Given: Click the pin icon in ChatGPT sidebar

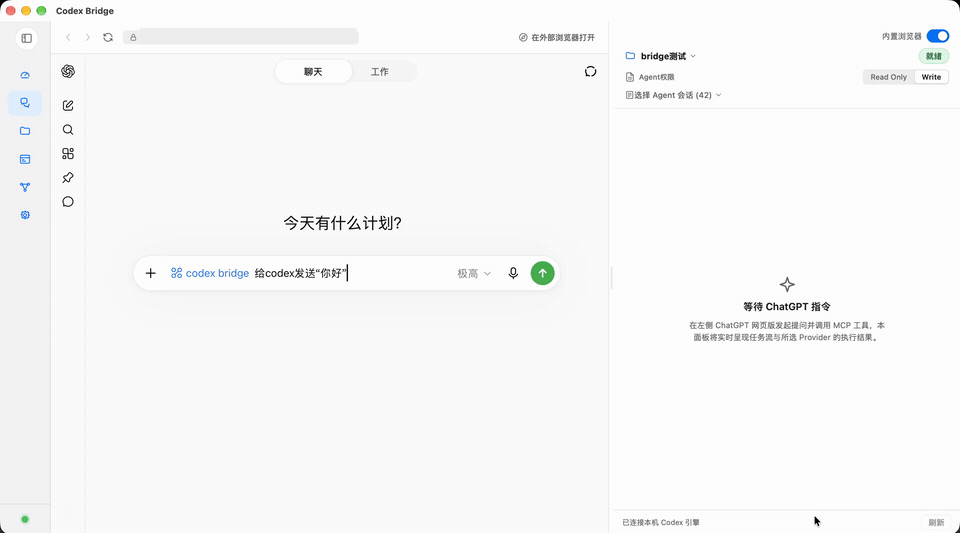Looking at the screenshot, I should click(68, 177).
